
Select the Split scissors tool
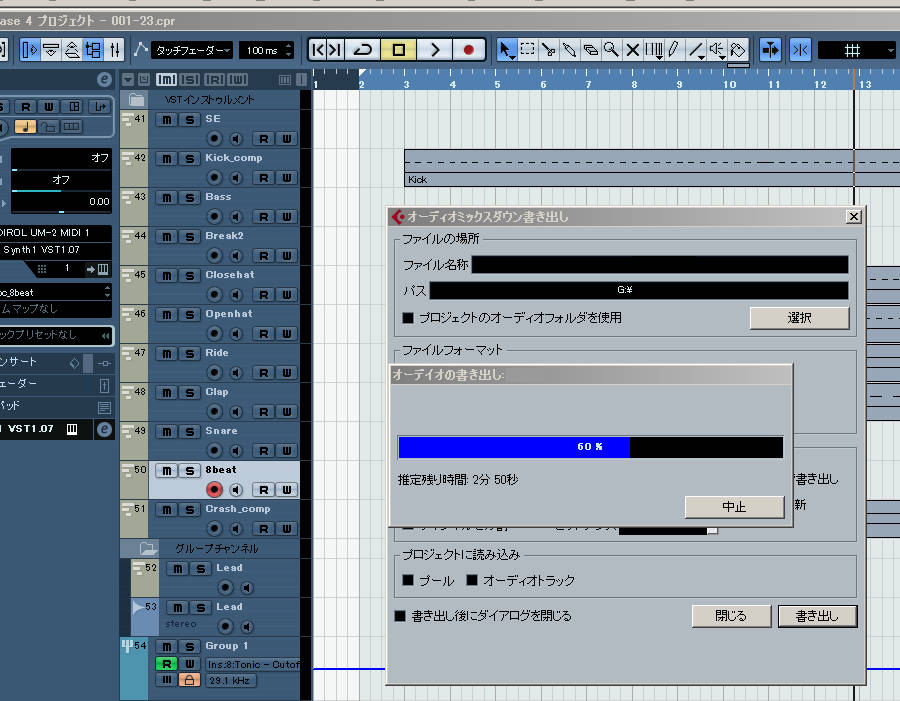(x=548, y=50)
